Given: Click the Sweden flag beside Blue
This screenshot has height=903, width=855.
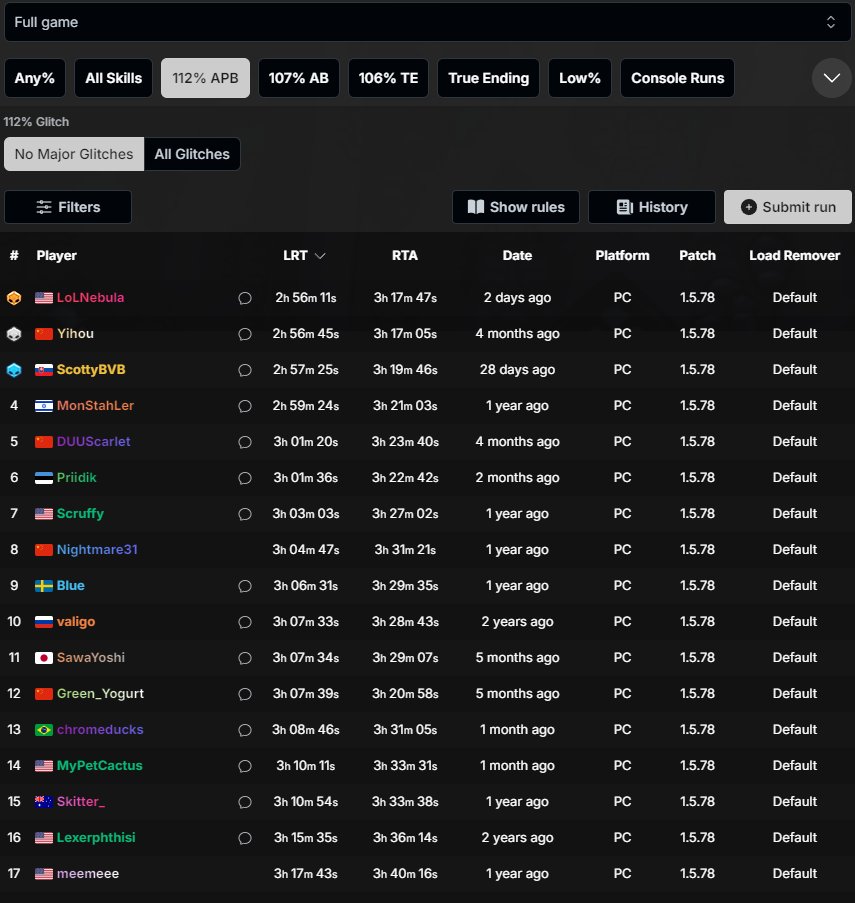Looking at the screenshot, I should 44,586.
